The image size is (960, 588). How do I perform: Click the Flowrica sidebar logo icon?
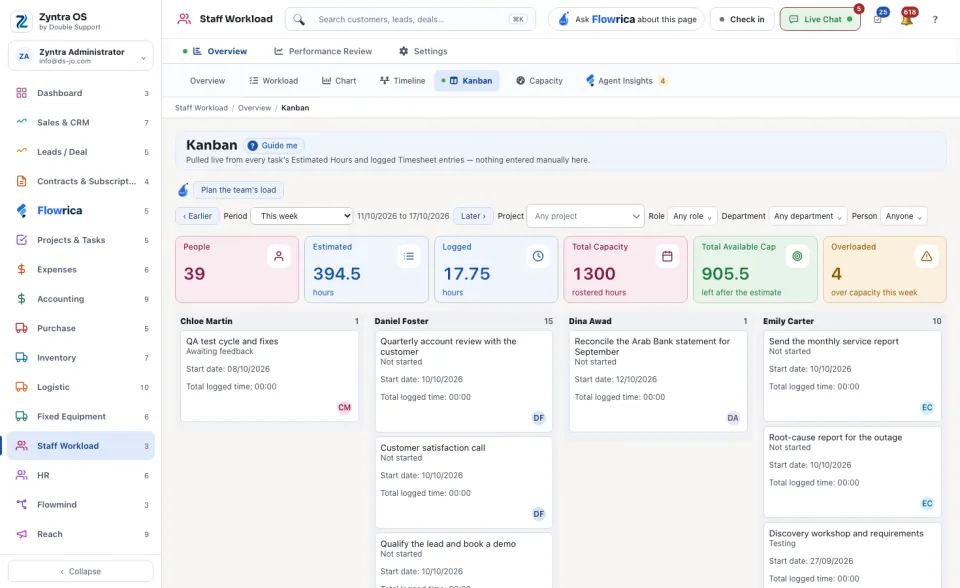pyautogui.click(x=21, y=210)
